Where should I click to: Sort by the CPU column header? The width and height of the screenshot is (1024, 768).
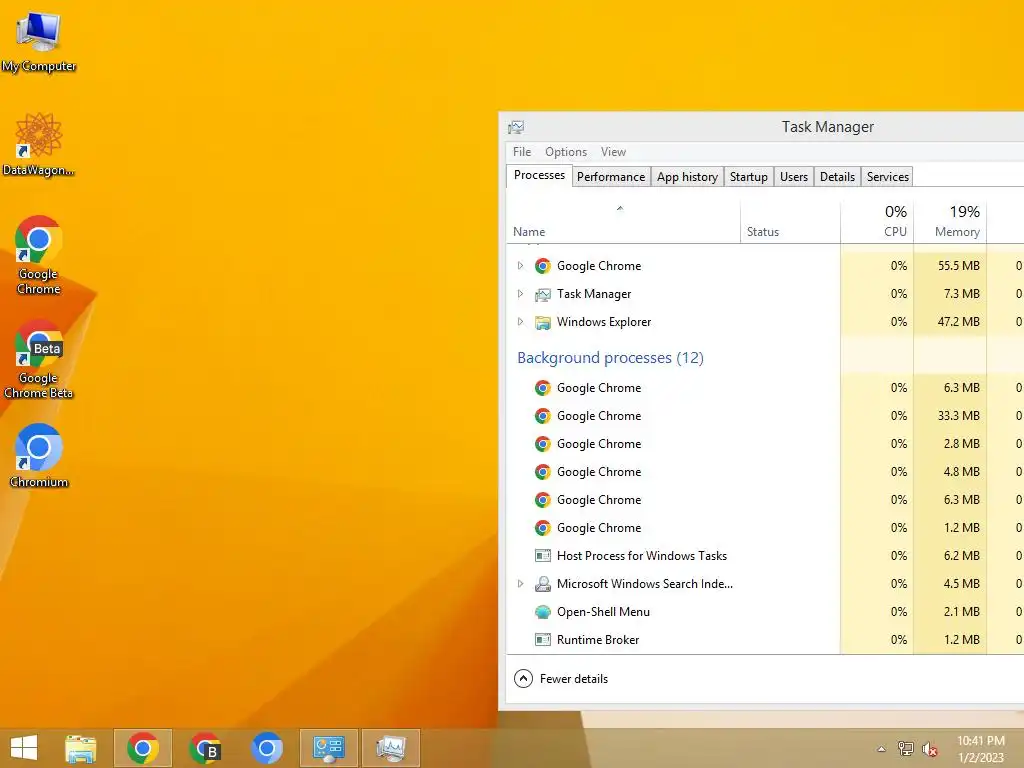click(x=877, y=222)
